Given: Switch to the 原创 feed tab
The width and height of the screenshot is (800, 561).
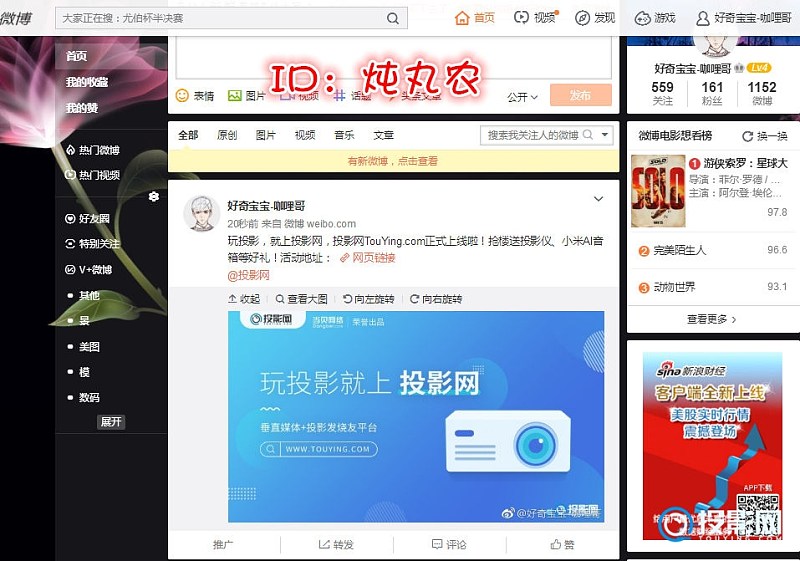Looking at the screenshot, I should tap(227, 135).
